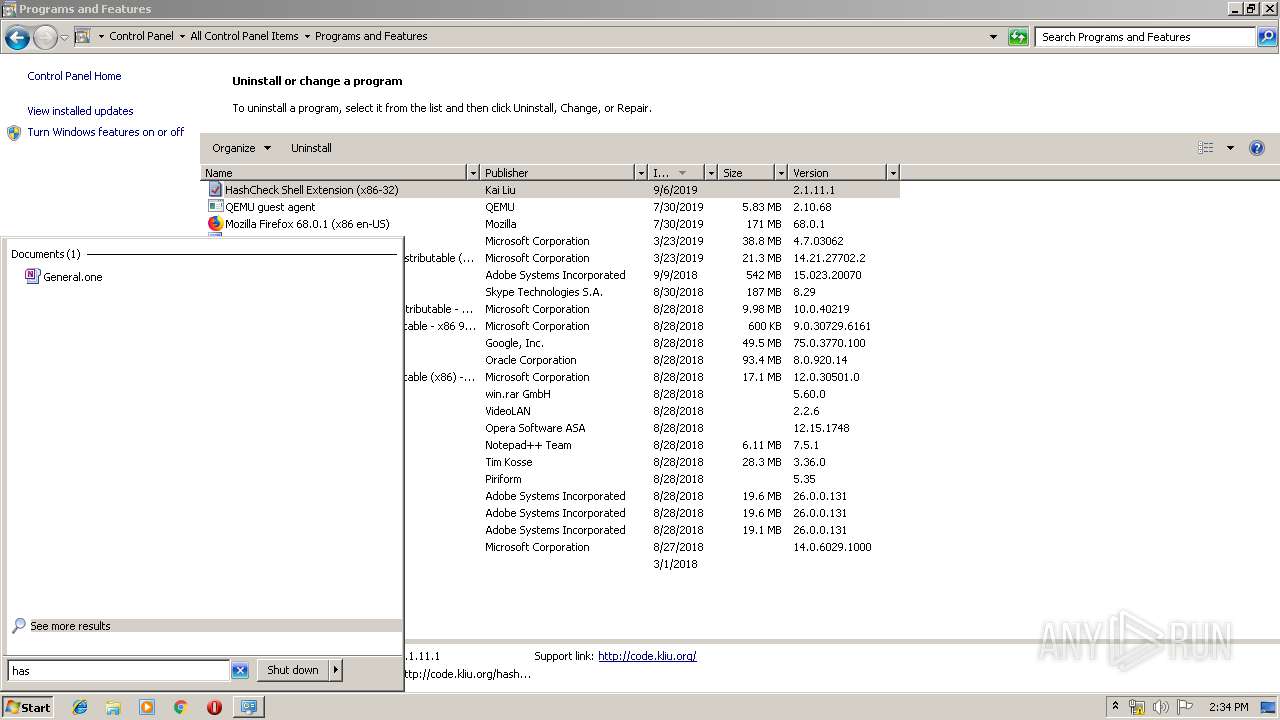Select the Mozilla Firefox 68.0.1 row
Image resolution: width=1280 pixels, height=720 pixels.
coord(551,224)
